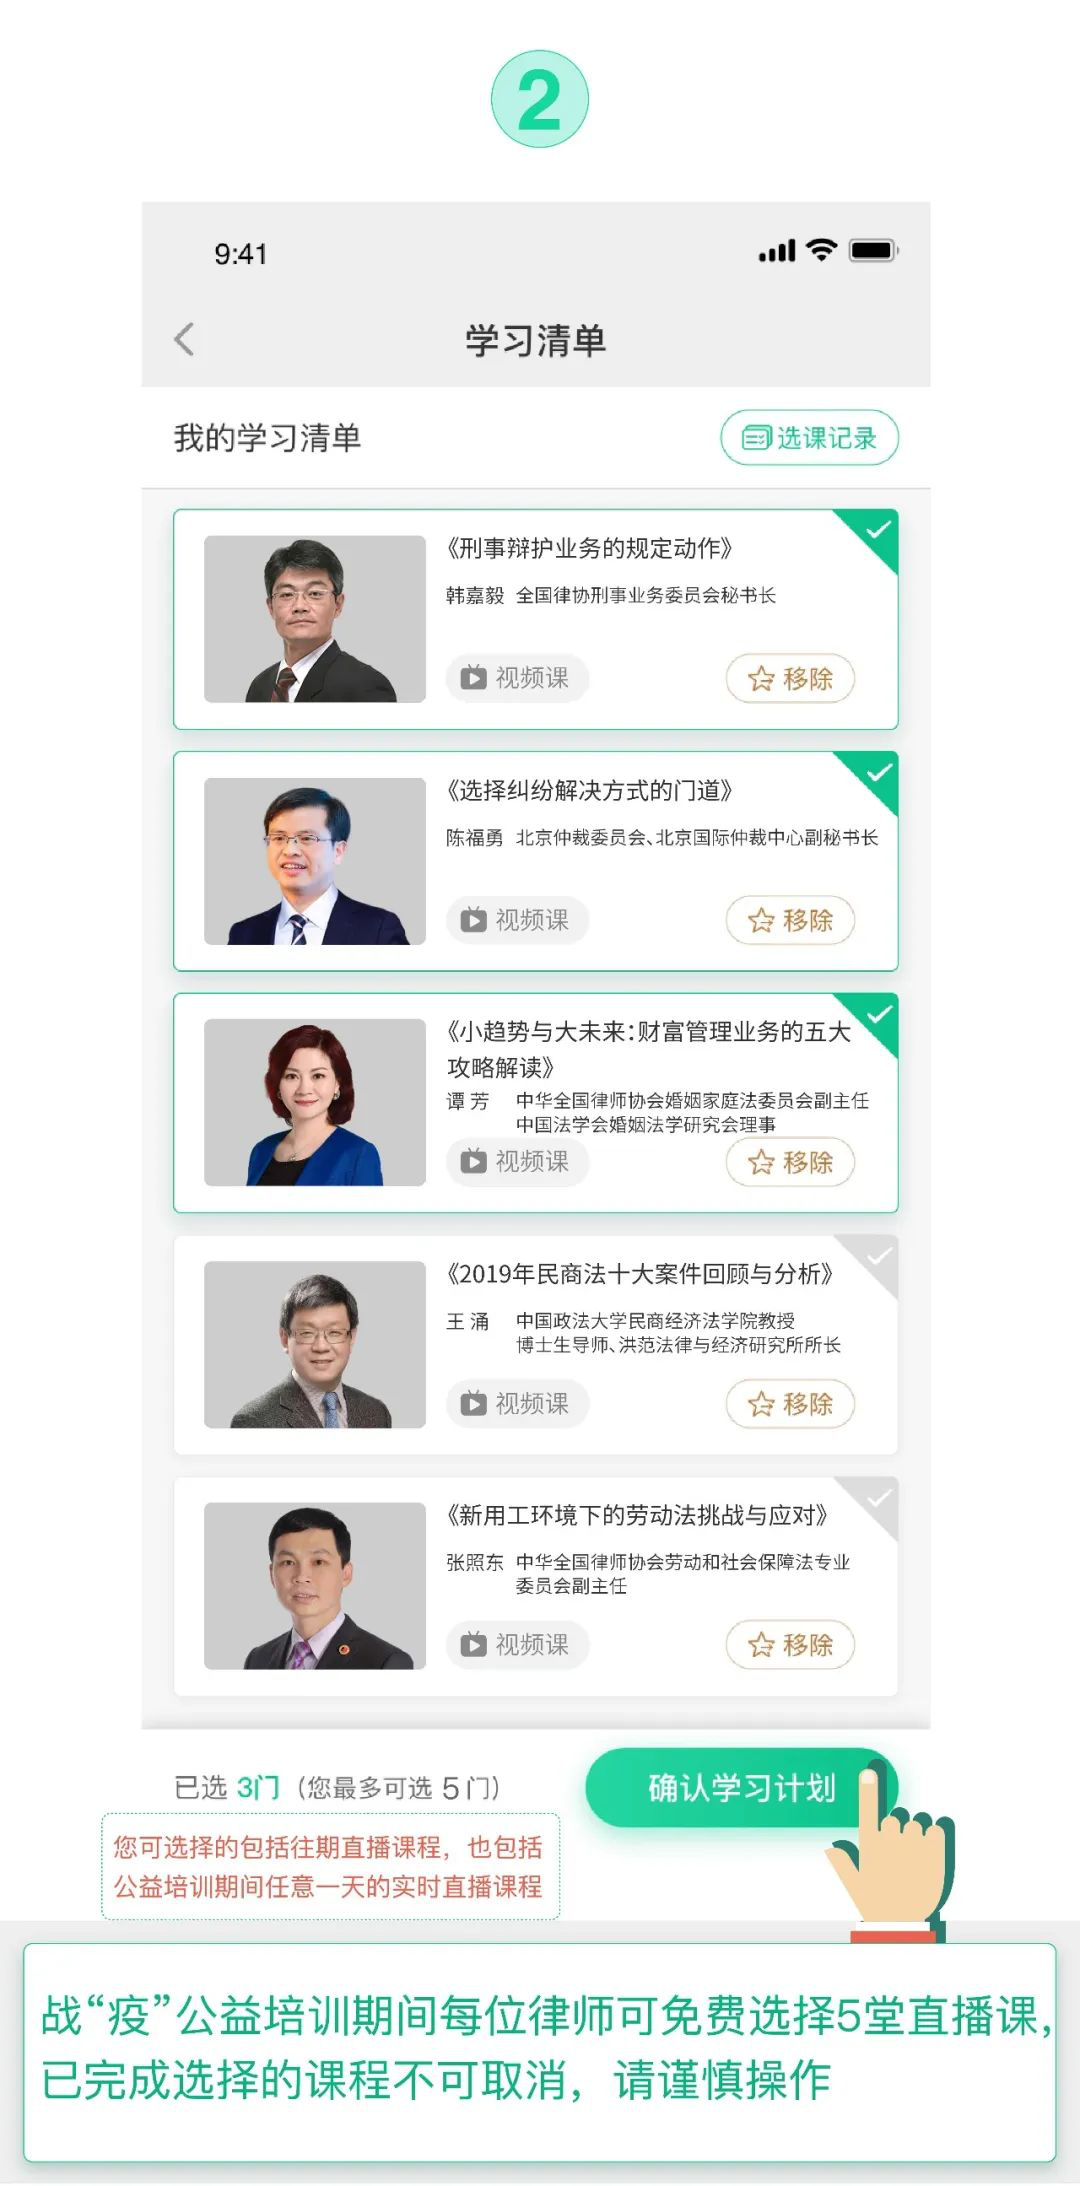
Task: Click 移除 star button on 张照东's course
Action: click(x=790, y=1645)
